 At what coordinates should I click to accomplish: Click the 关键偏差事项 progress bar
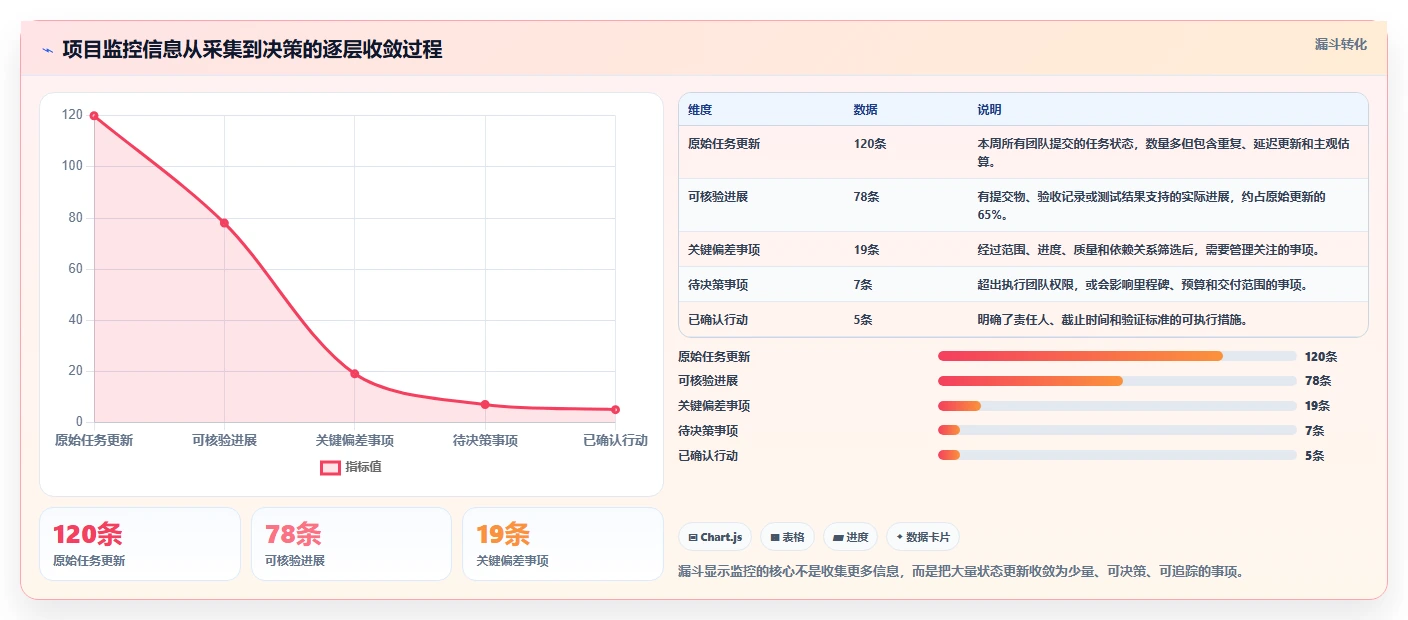click(1117, 406)
